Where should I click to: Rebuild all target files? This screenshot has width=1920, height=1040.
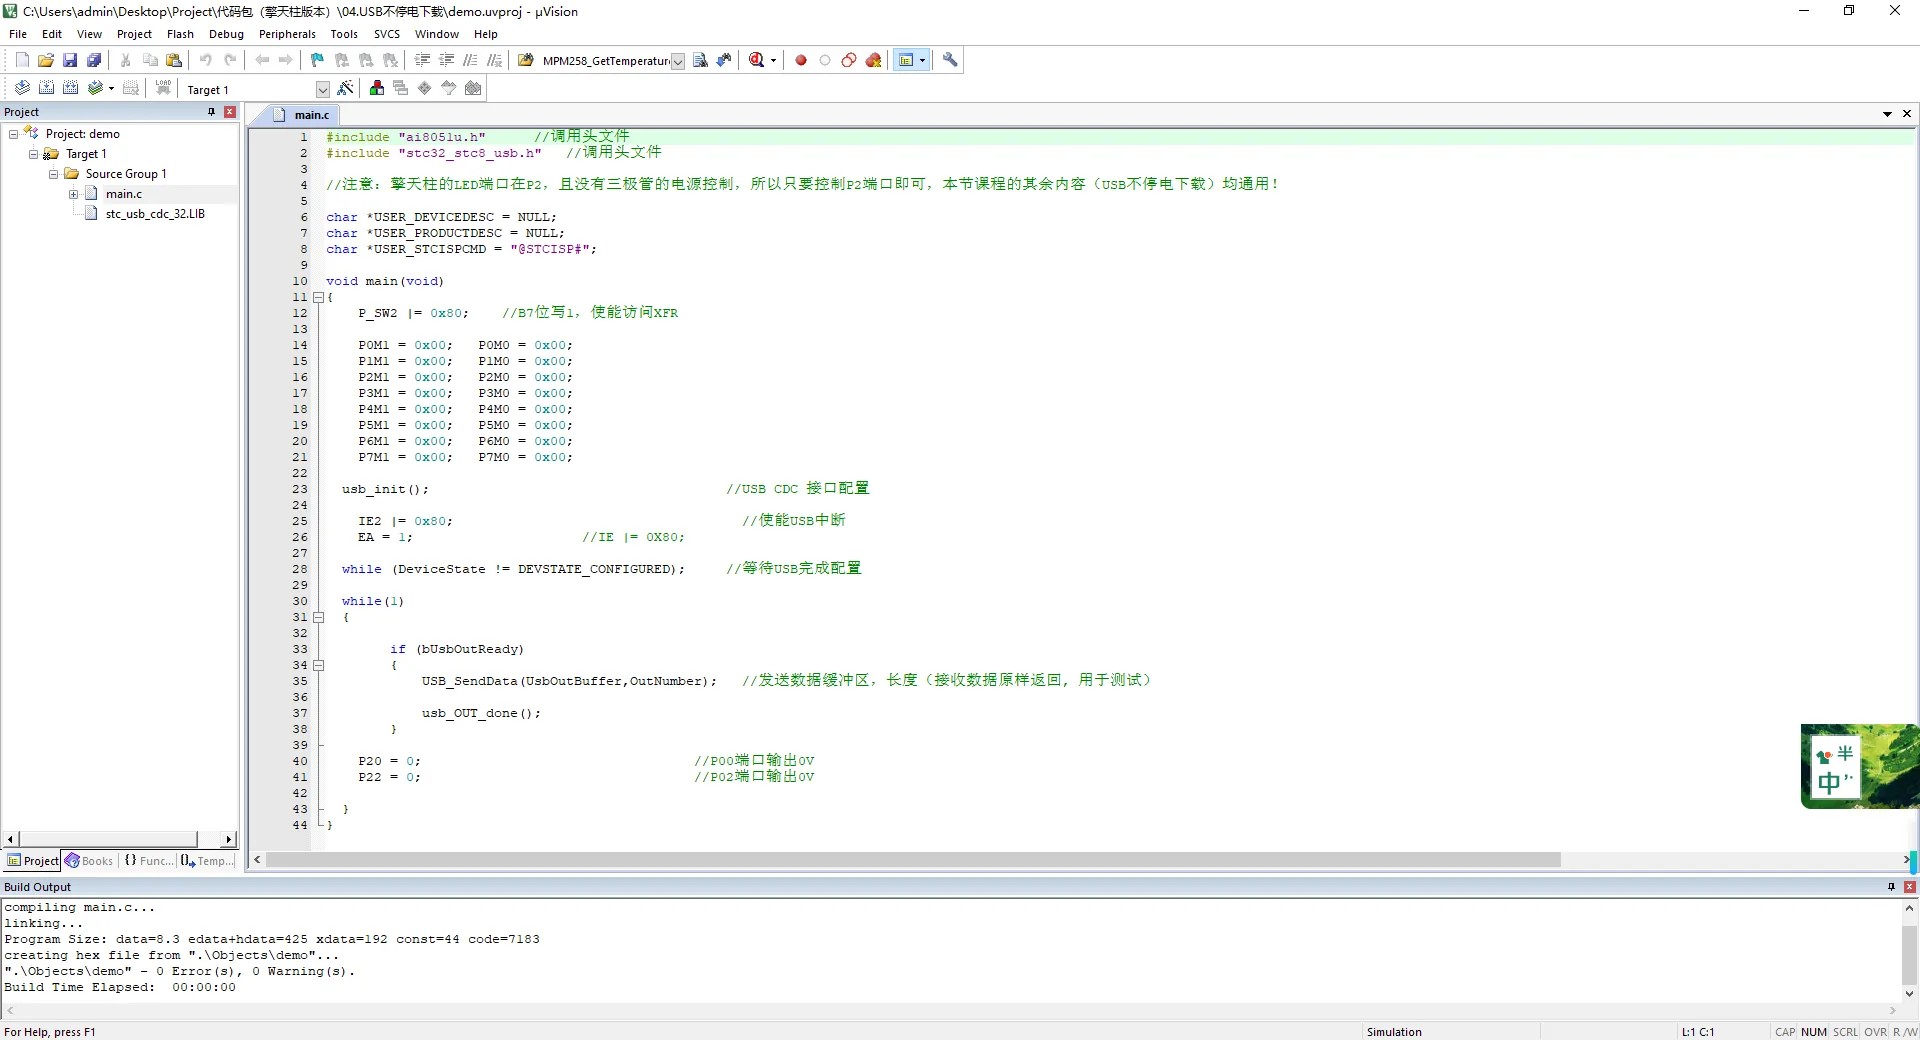pyautogui.click(x=70, y=88)
